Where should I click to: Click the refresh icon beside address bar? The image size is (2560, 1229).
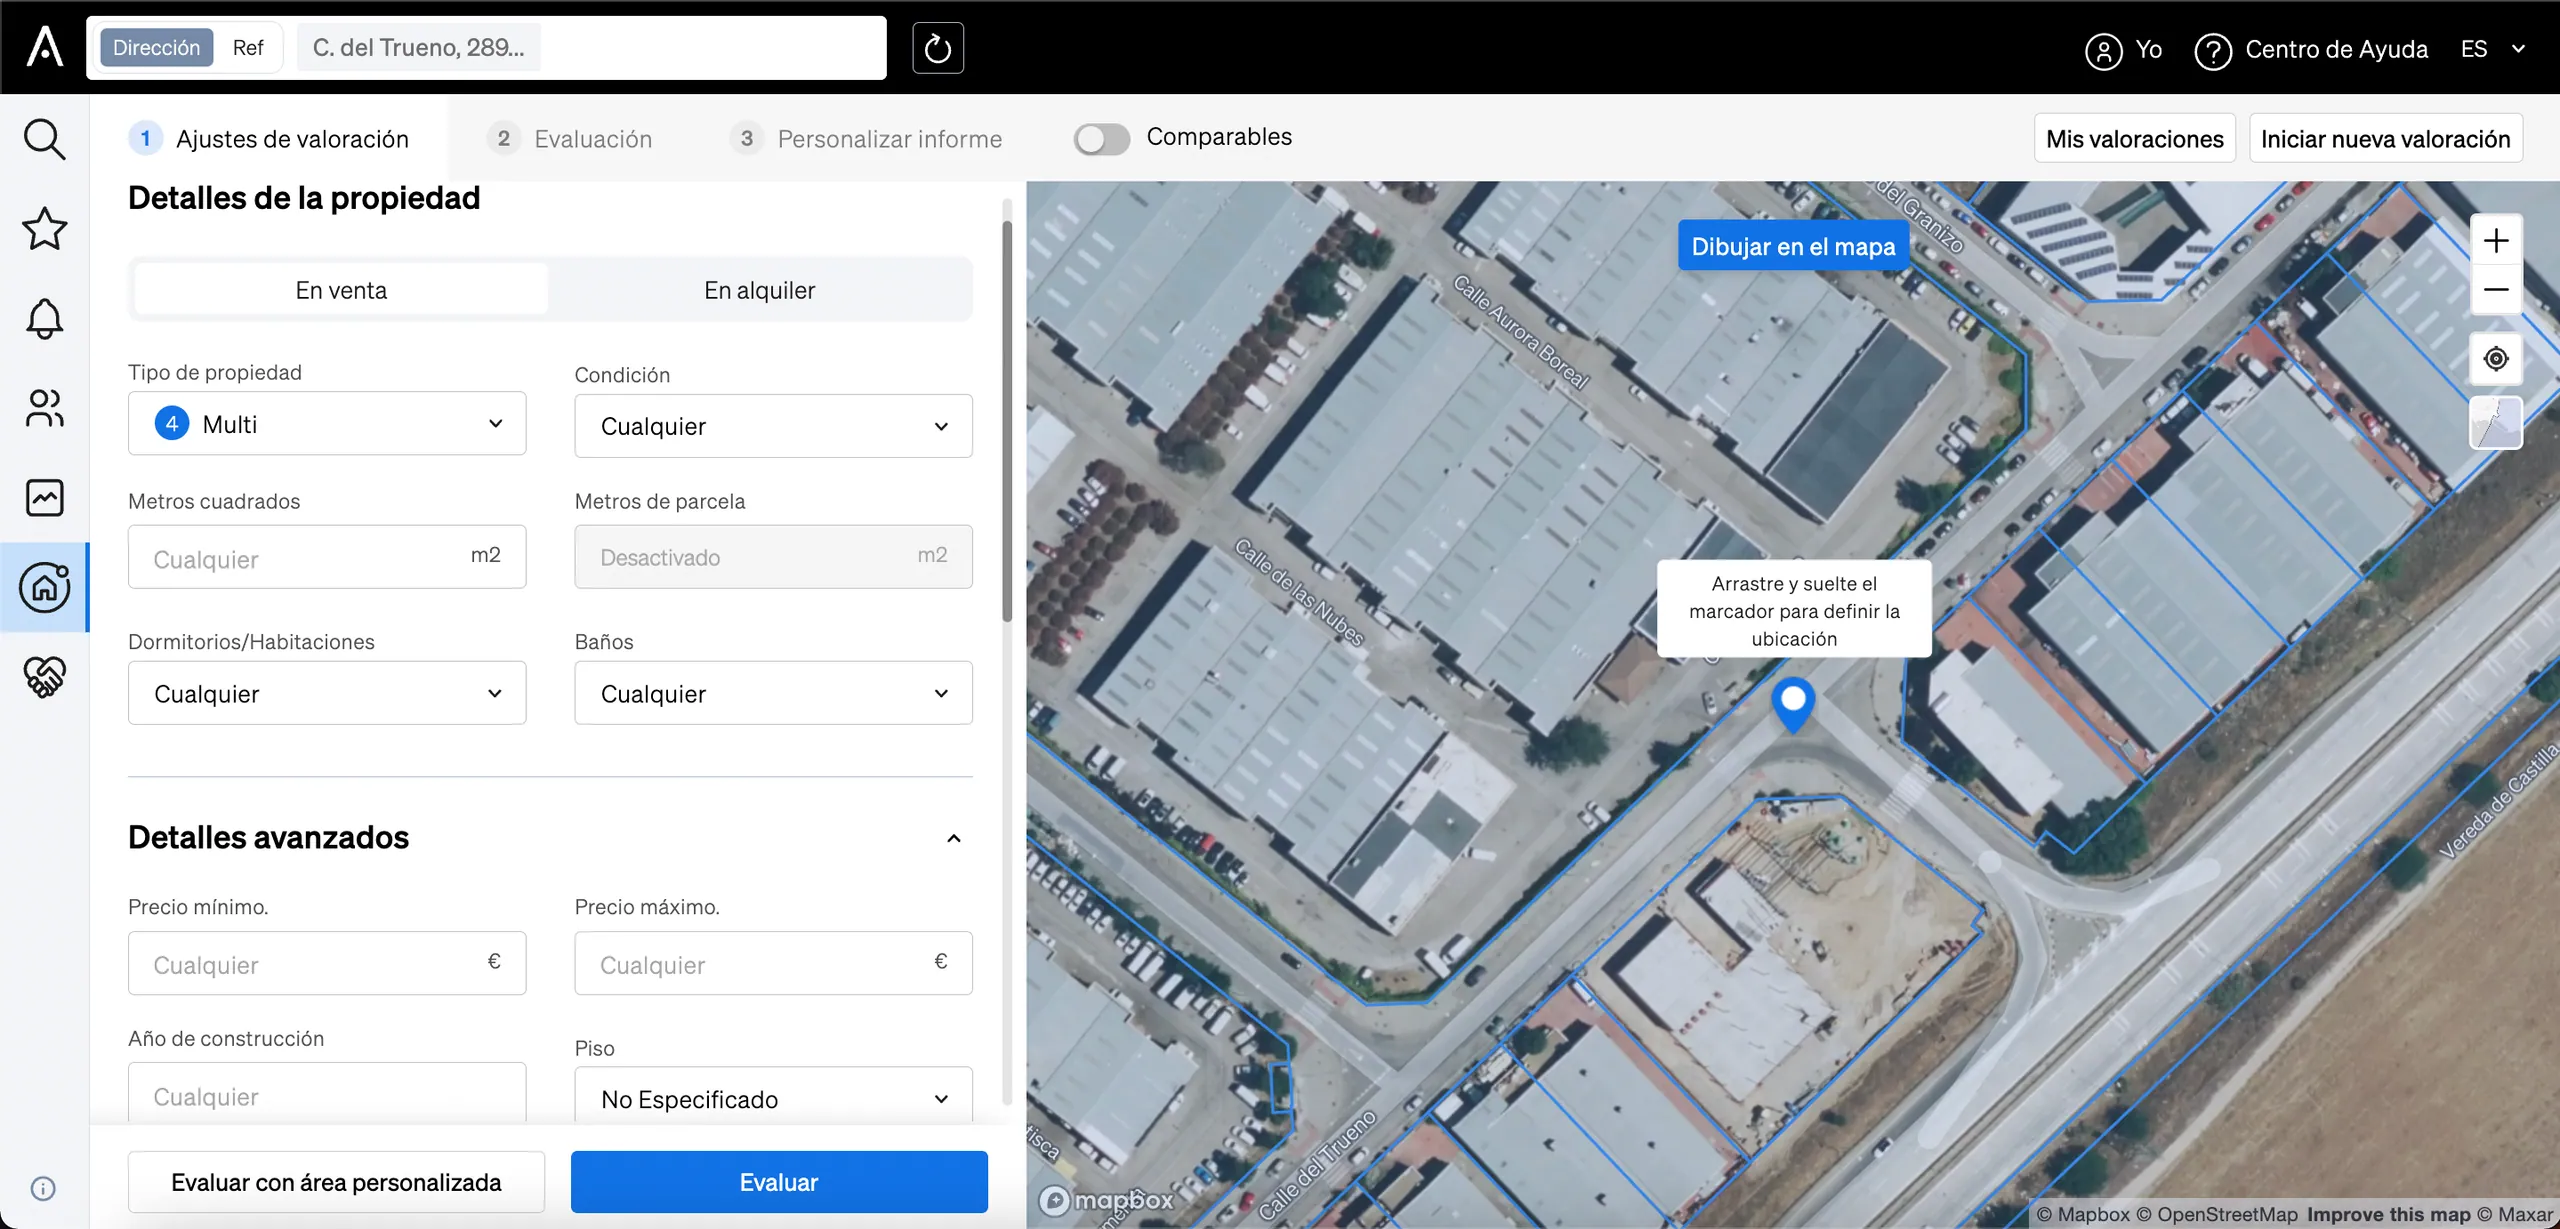937,48
